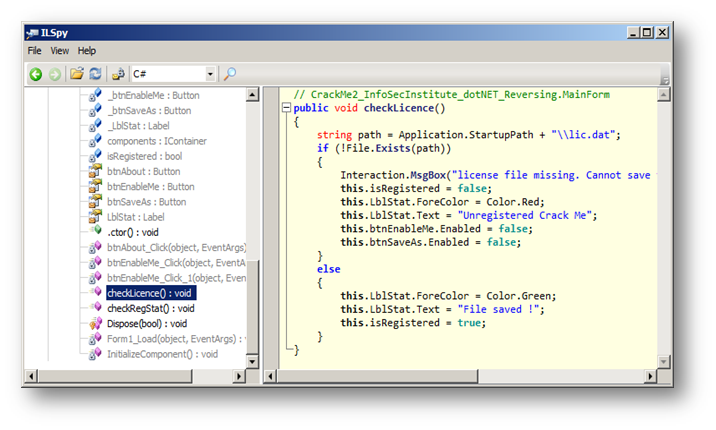Click tree panel scroll right arrow
The height and width of the screenshot is (430, 716).
(239, 376)
